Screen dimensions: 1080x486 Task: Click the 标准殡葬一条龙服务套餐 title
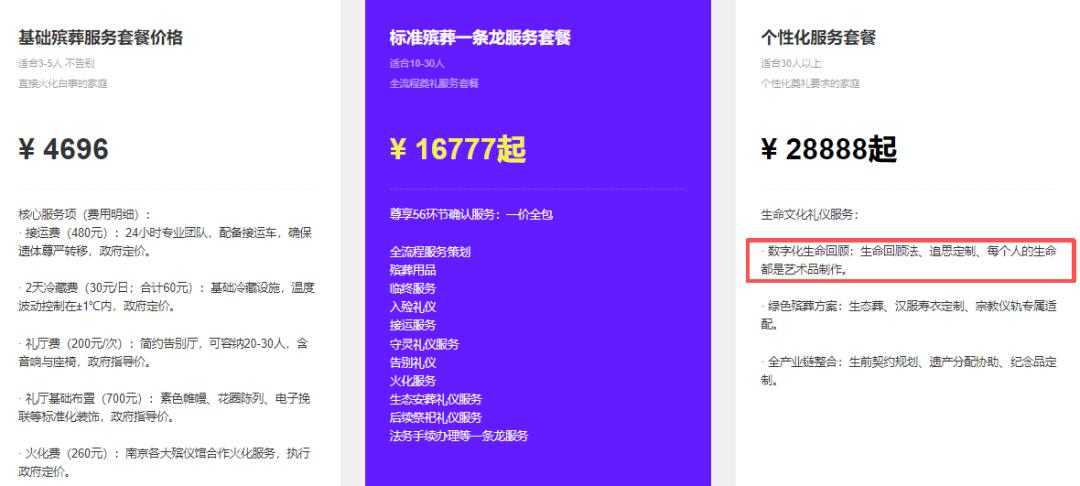(x=480, y=37)
